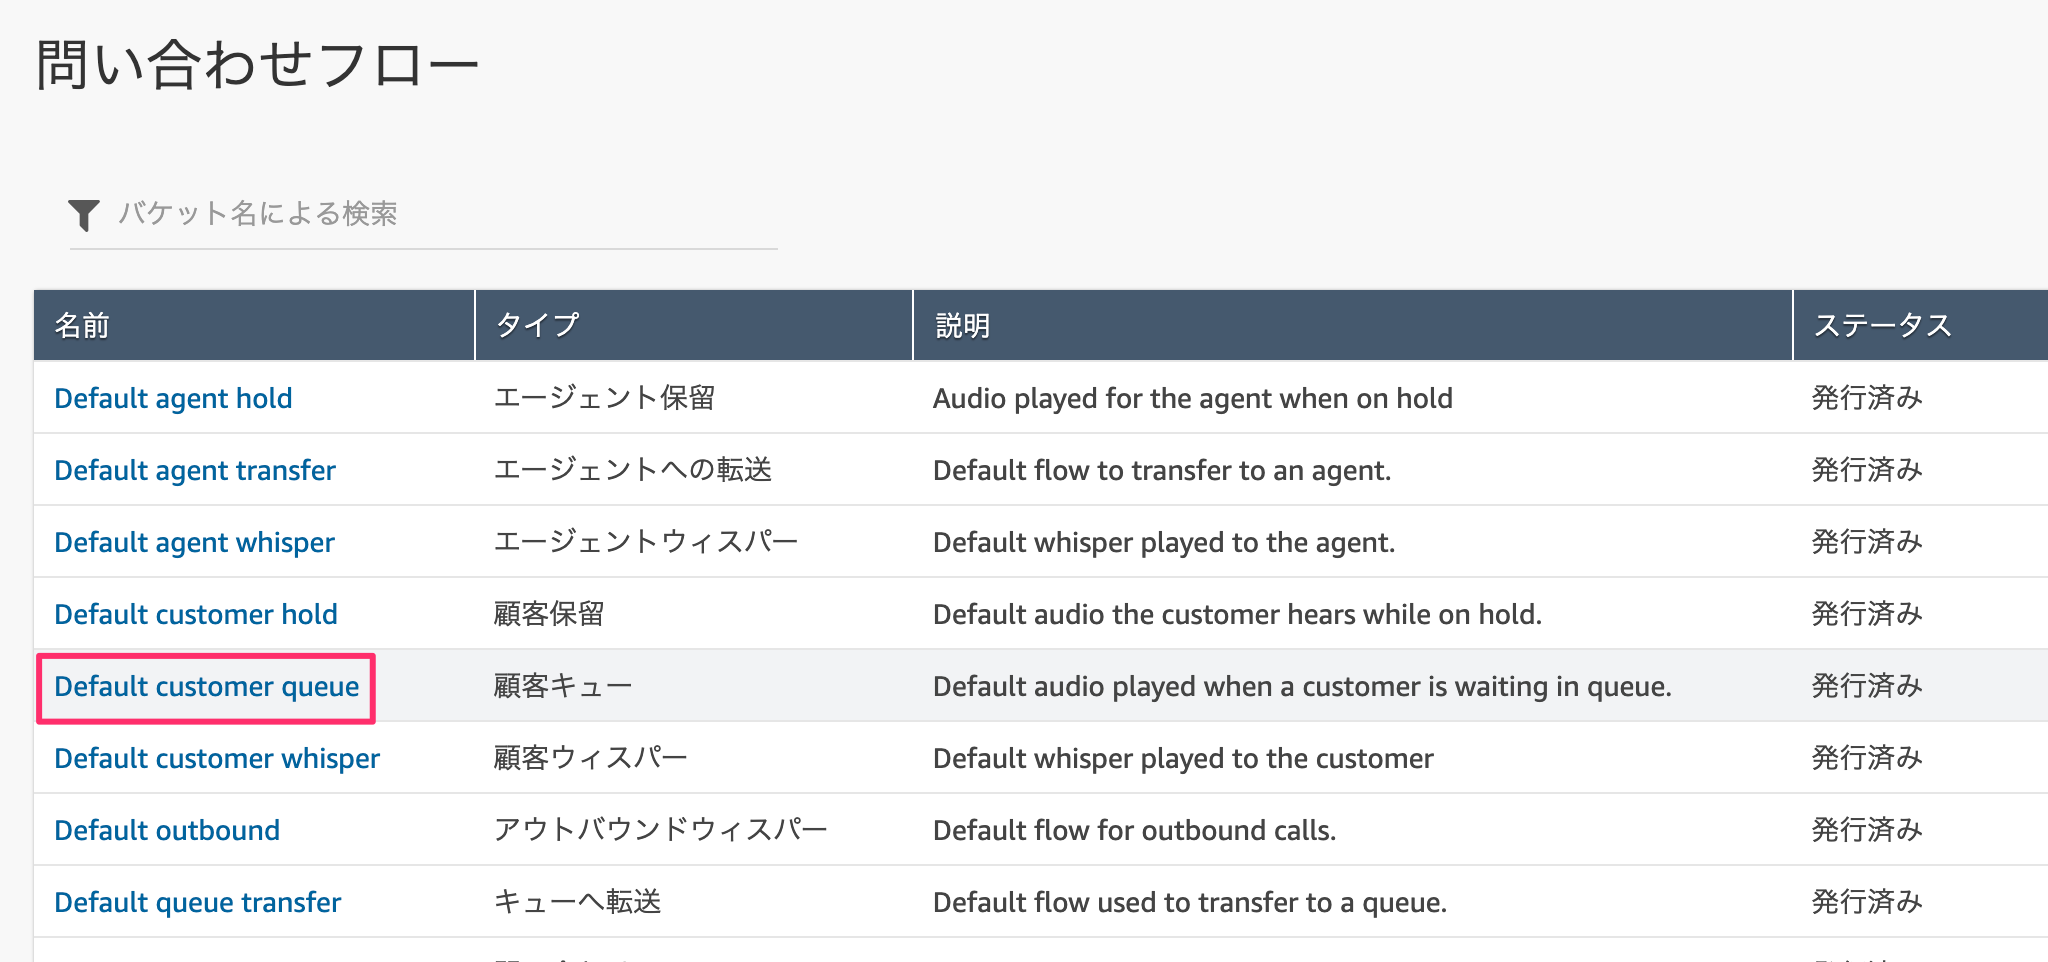Open Default agent transfer flow
Viewport: 2048px width, 962px height.
(195, 470)
